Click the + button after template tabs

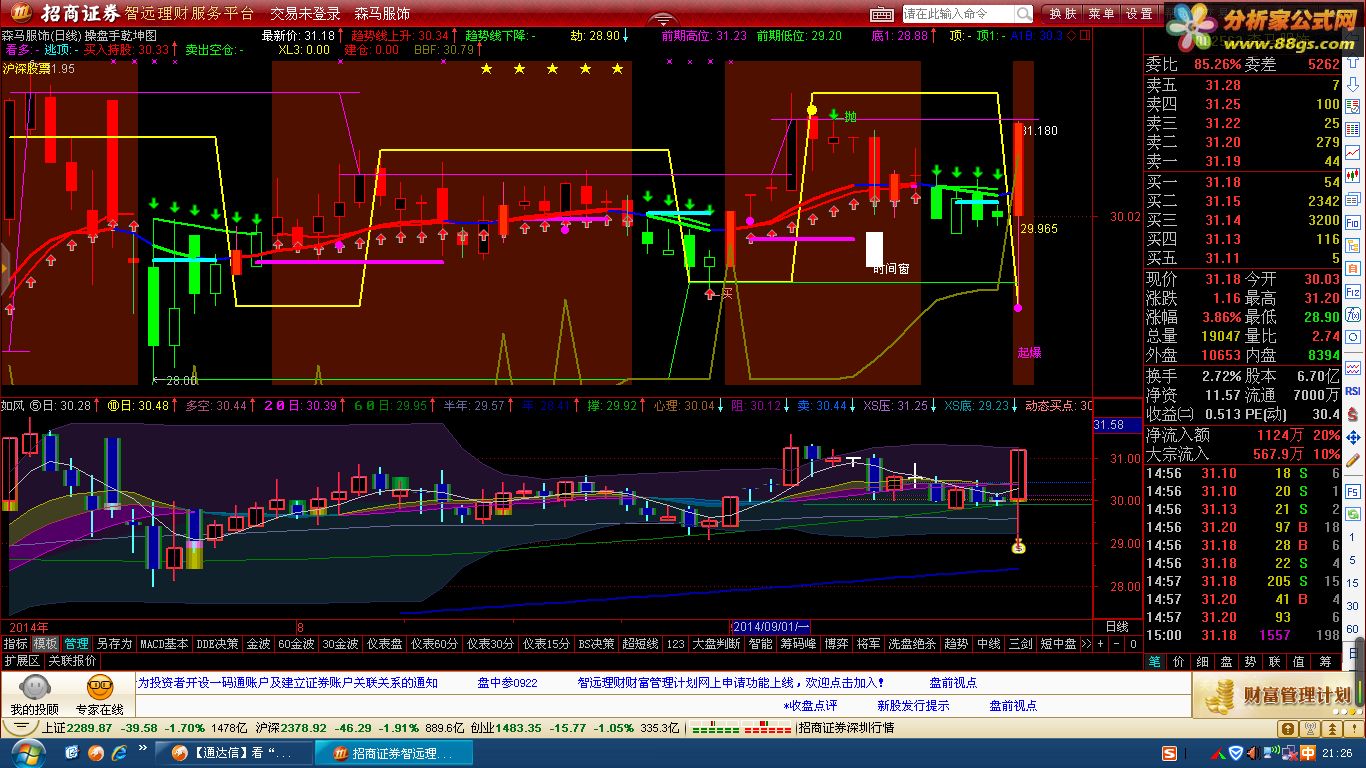1101,645
